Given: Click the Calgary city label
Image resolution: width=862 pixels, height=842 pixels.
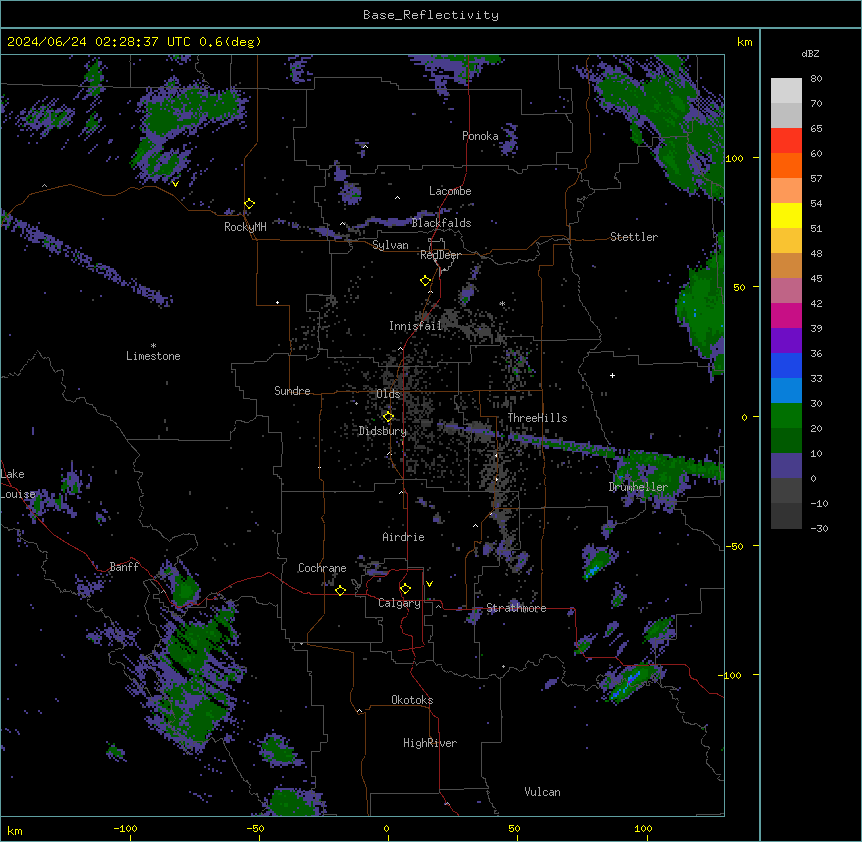Looking at the screenshot, I should (399, 603).
